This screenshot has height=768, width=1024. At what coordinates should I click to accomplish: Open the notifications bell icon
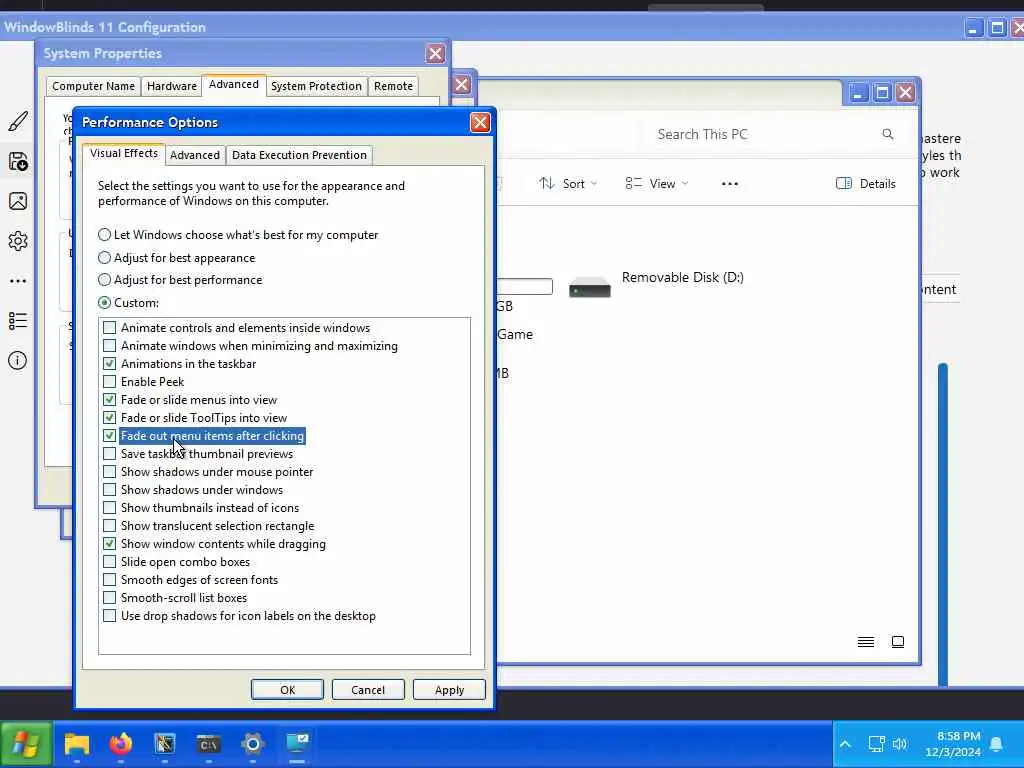pyautogui.click(x=996, y=744)
